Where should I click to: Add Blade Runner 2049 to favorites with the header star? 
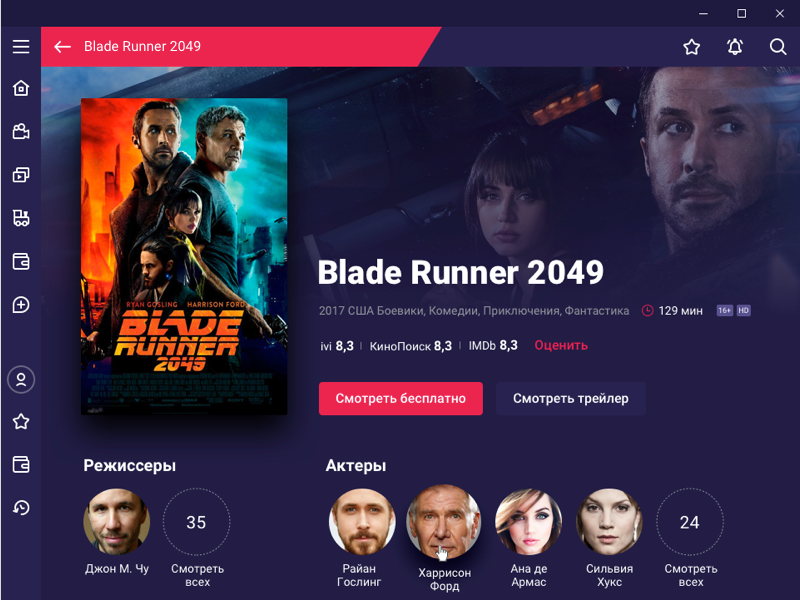tap(692, 47)
